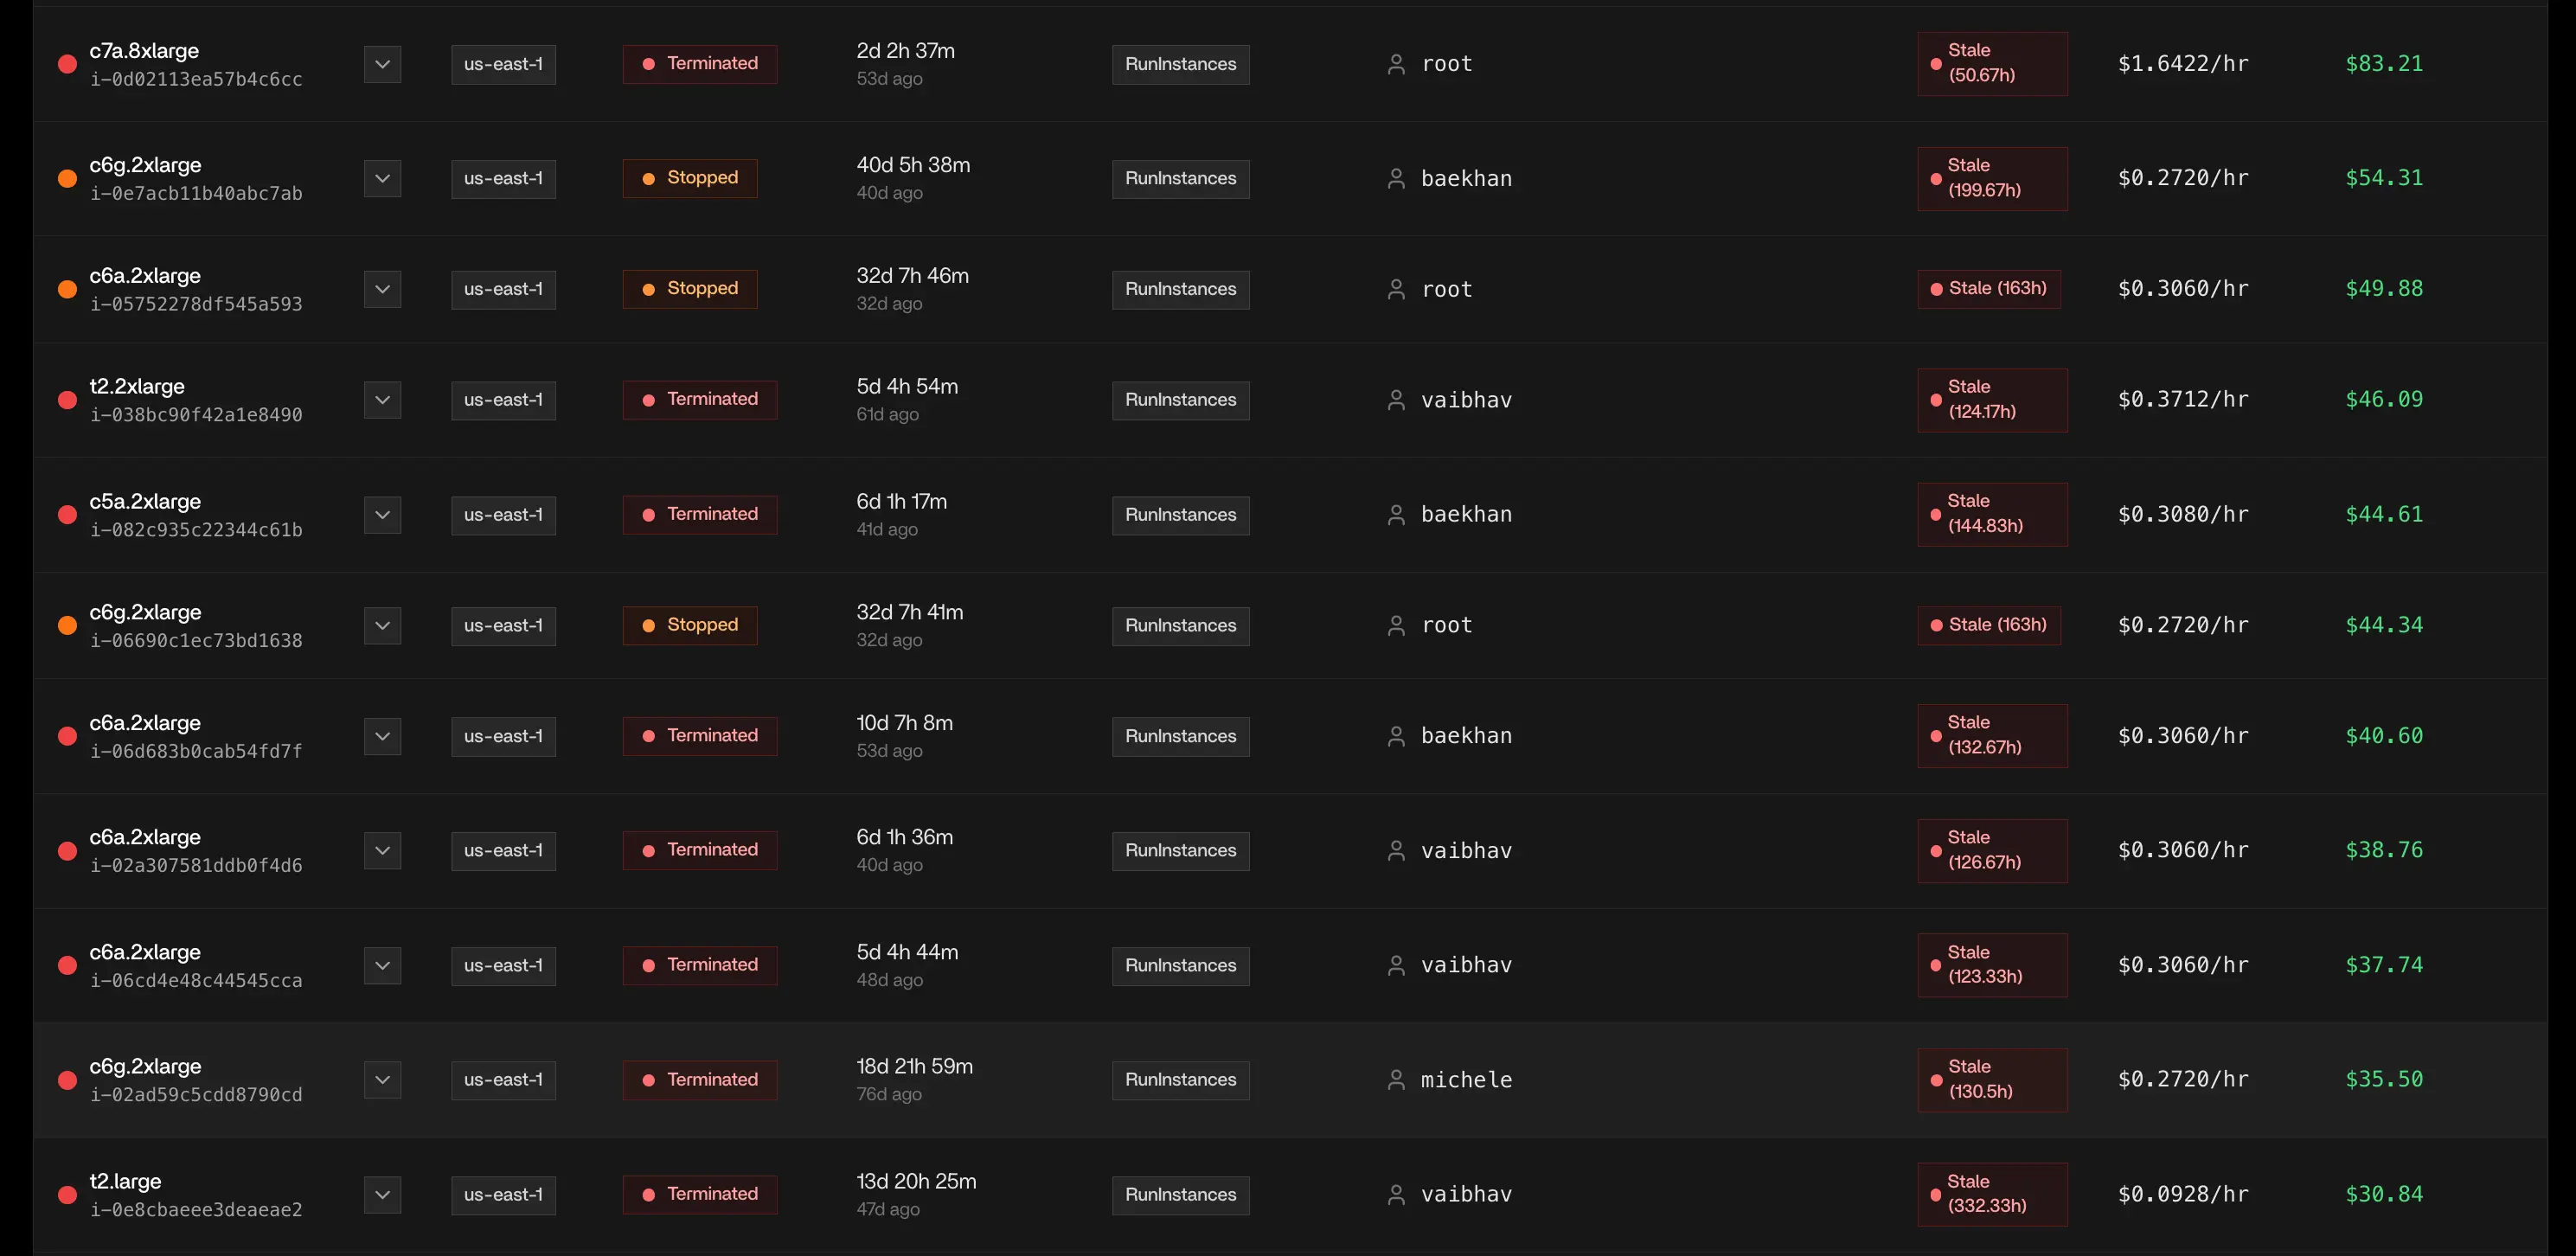The image size is (2576, 1256).
Task: Click the user icon next to baekhan
Action: pos(1396,178)
